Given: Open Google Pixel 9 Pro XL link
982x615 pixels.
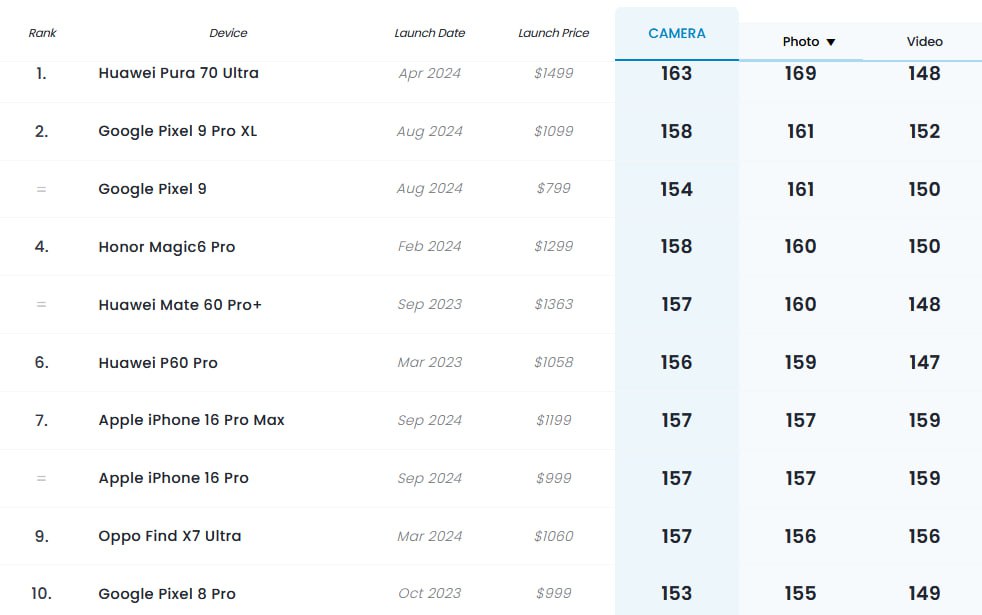Looking at the screenshot, I should [x=178, y=131].
